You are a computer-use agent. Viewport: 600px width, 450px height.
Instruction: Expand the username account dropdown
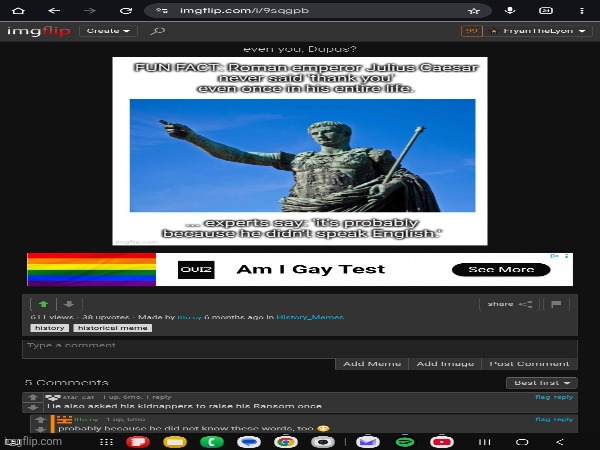point(538,31)
